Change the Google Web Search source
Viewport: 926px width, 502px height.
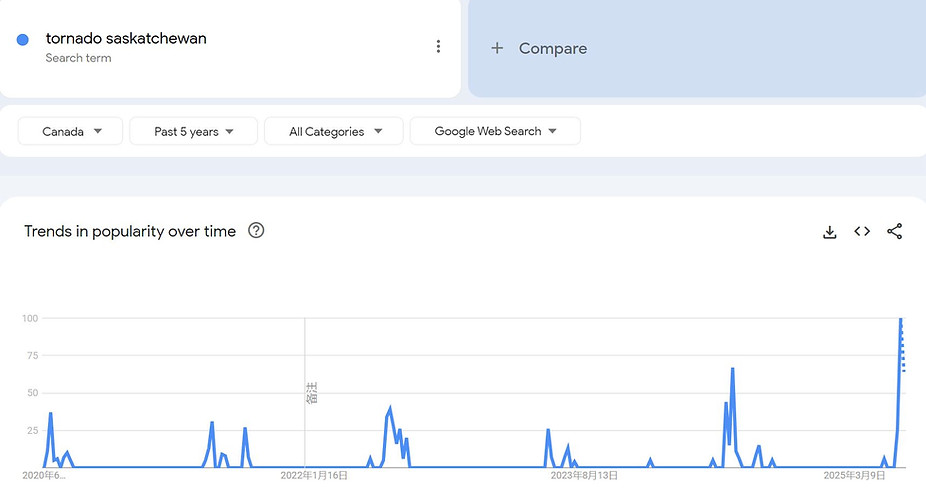coord(495,131)
